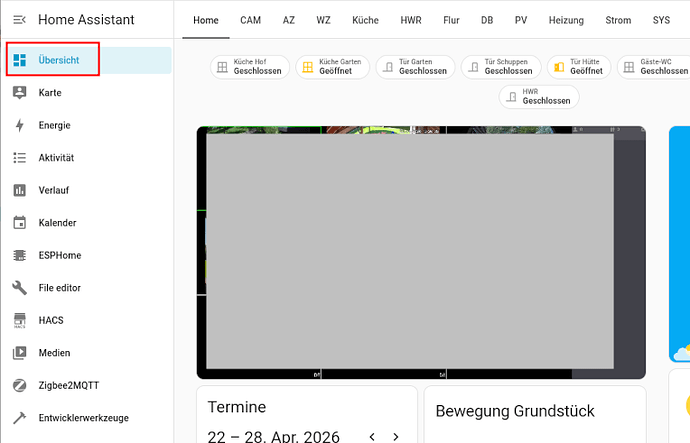Go to previous week in Termine

(x=372, y=437)
